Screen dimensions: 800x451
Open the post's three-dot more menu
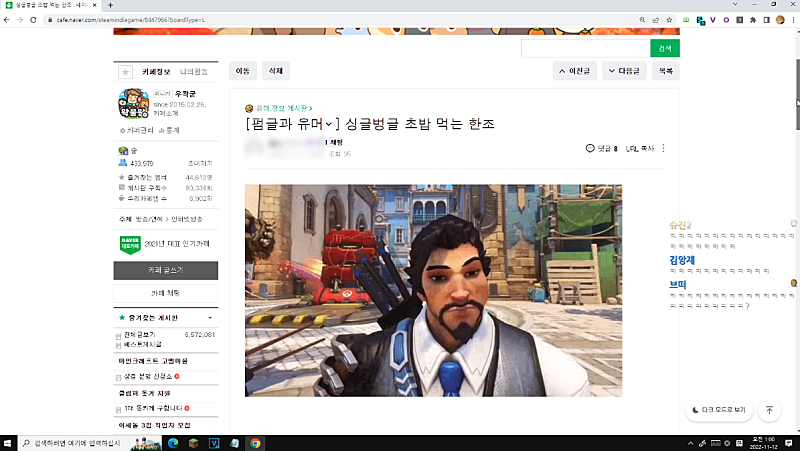[x=663, y=148]
